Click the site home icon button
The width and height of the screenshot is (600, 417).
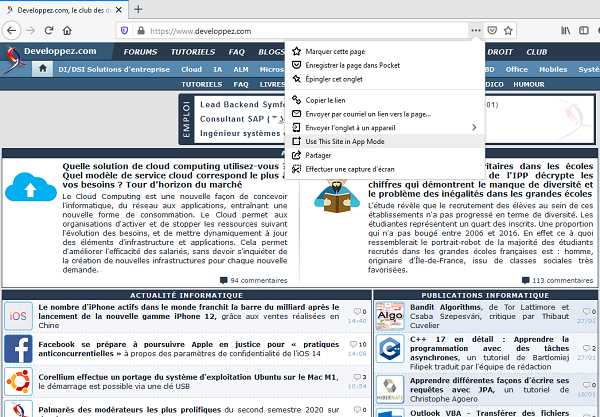click(x=42, y=69)
